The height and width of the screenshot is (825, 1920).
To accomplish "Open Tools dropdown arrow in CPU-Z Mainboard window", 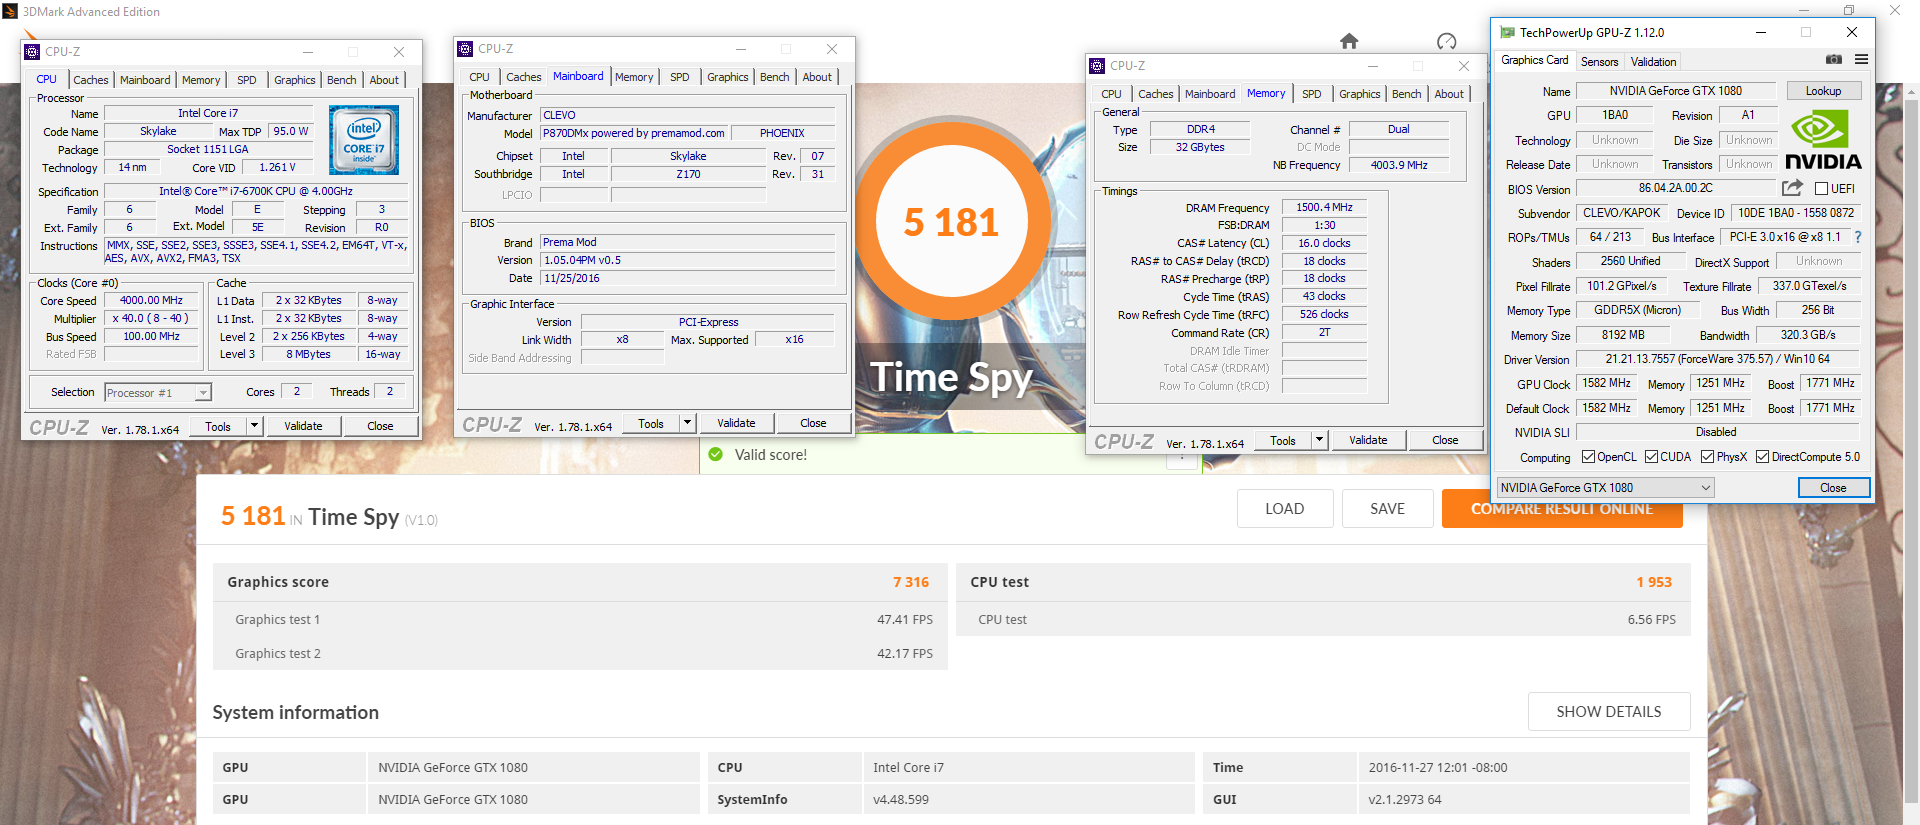I will click(687, 423).
